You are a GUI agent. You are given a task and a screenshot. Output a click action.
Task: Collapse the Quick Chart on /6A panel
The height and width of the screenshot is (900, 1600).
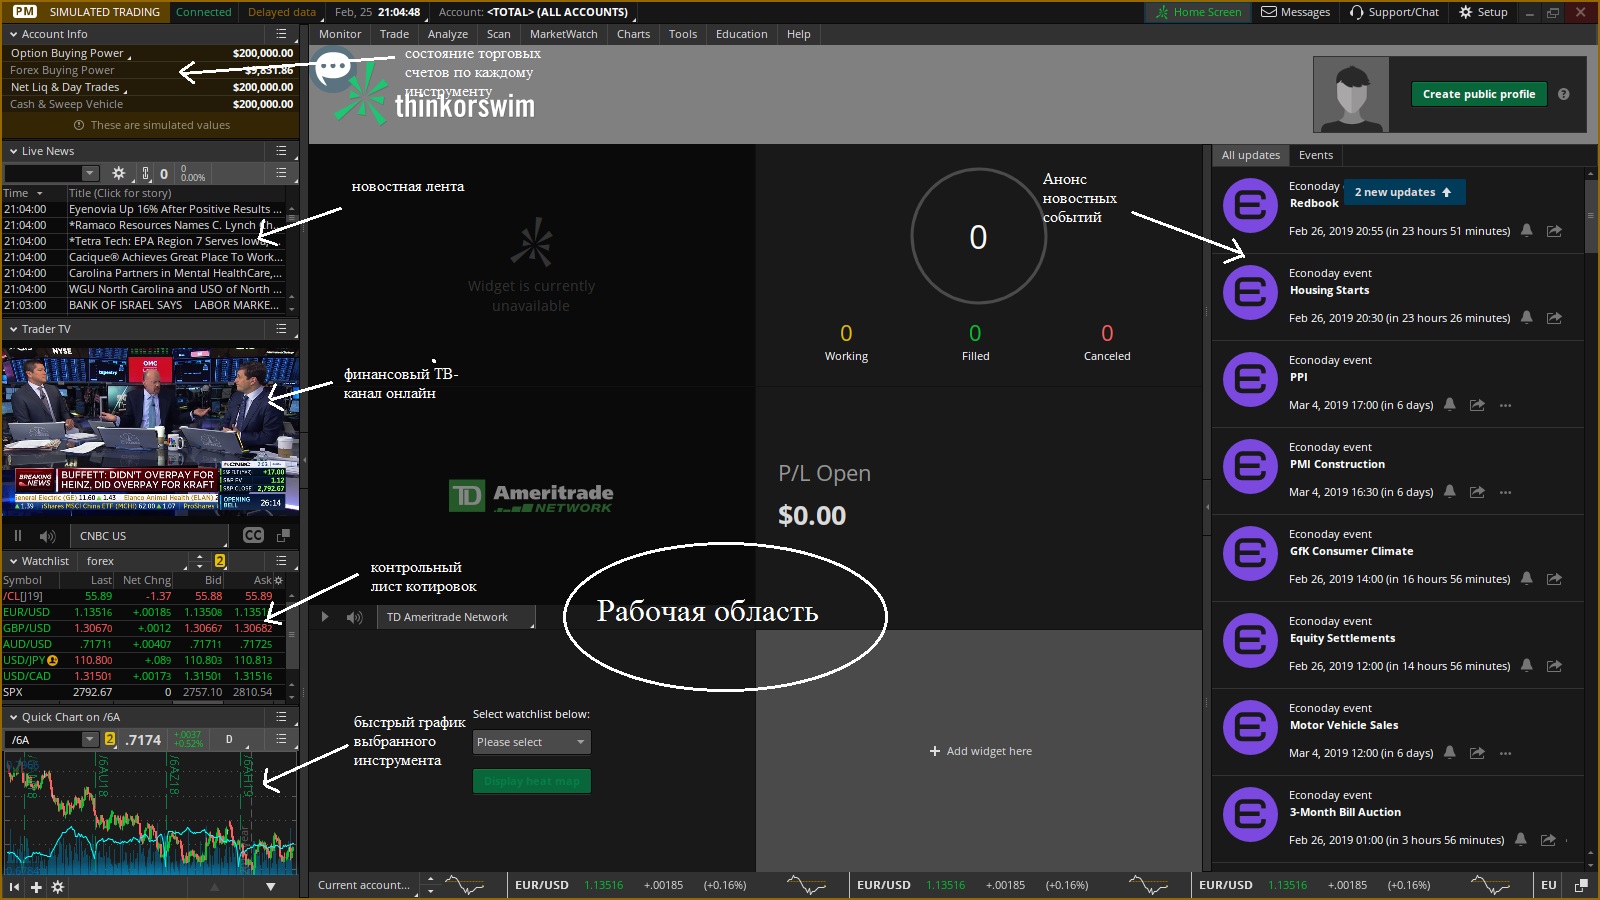click(x=13, y=717)
